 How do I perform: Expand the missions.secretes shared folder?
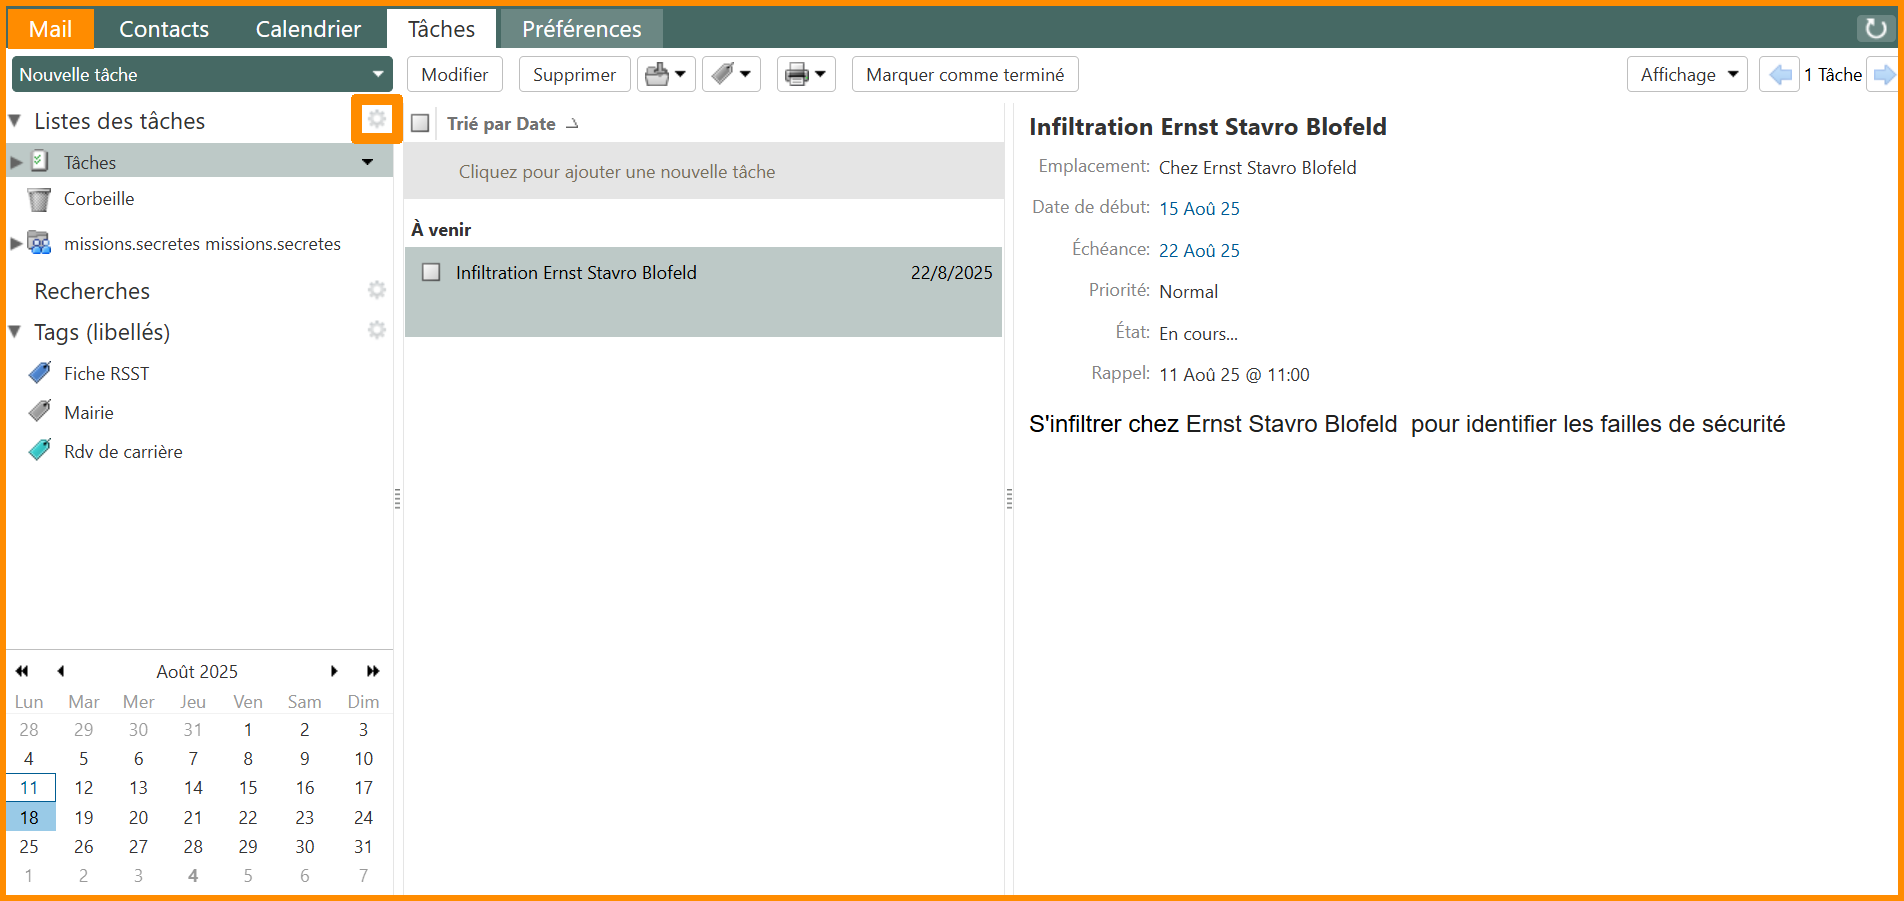click(x=16, y=244)
